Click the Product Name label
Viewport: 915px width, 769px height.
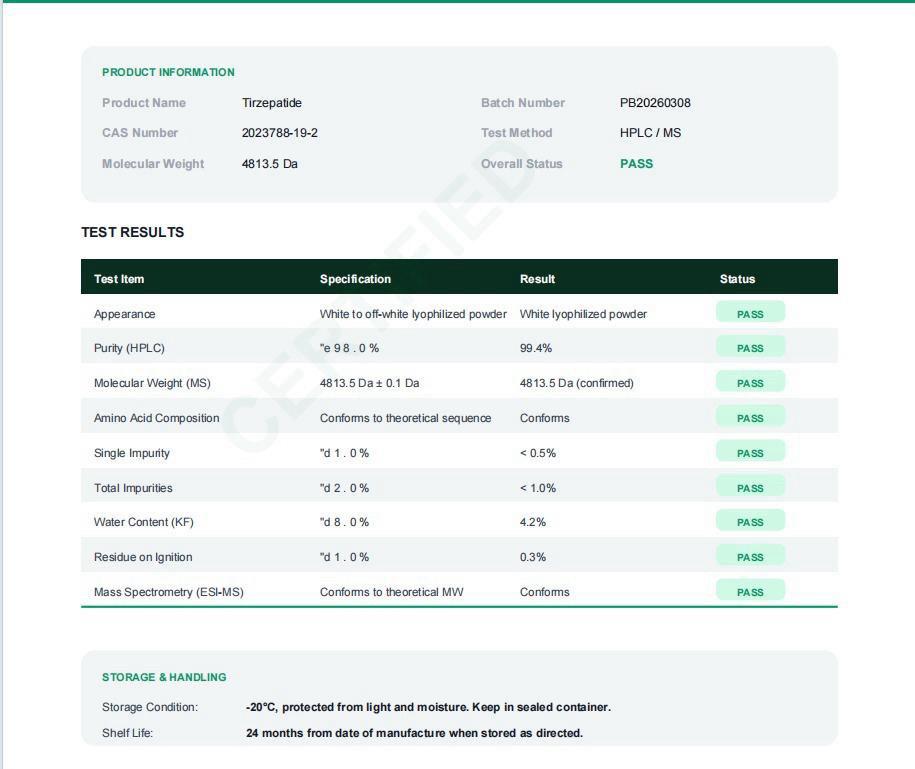(144, 103)
